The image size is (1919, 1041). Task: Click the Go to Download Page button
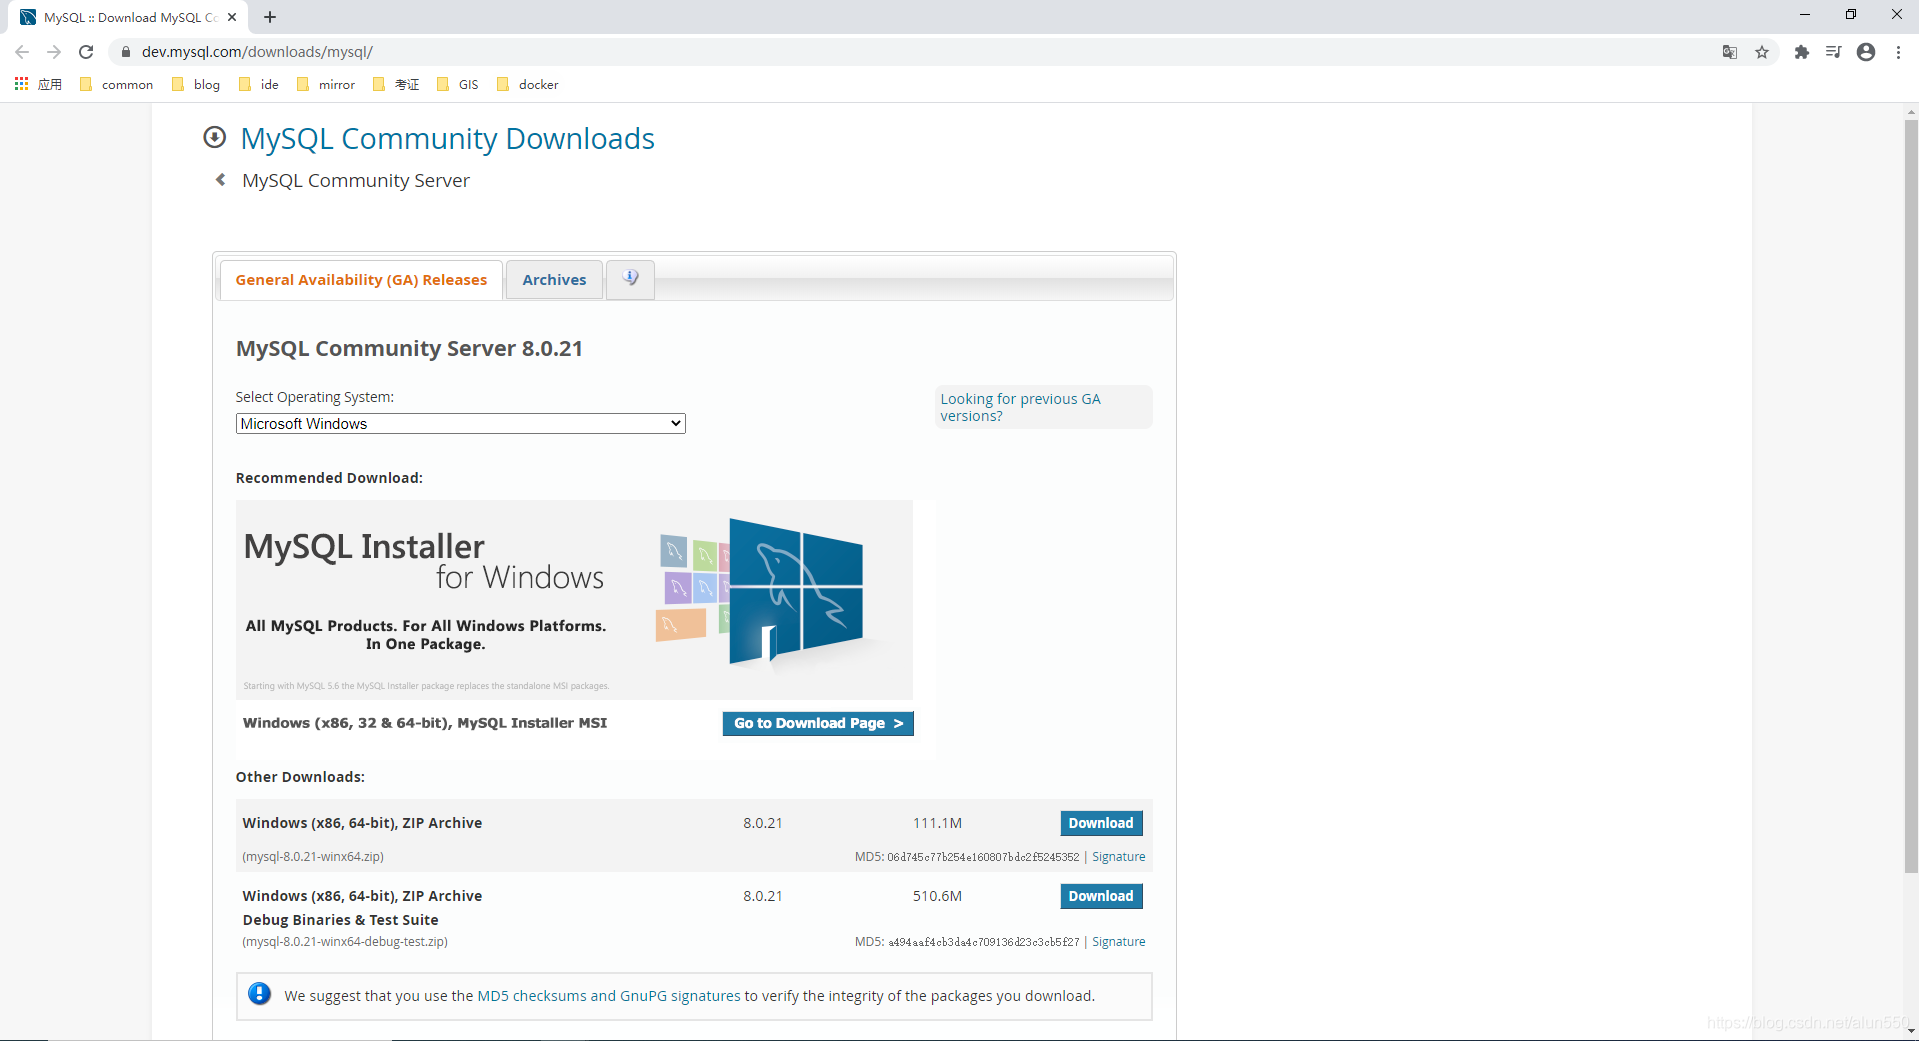pyautogui.click(x=818, y=723)
